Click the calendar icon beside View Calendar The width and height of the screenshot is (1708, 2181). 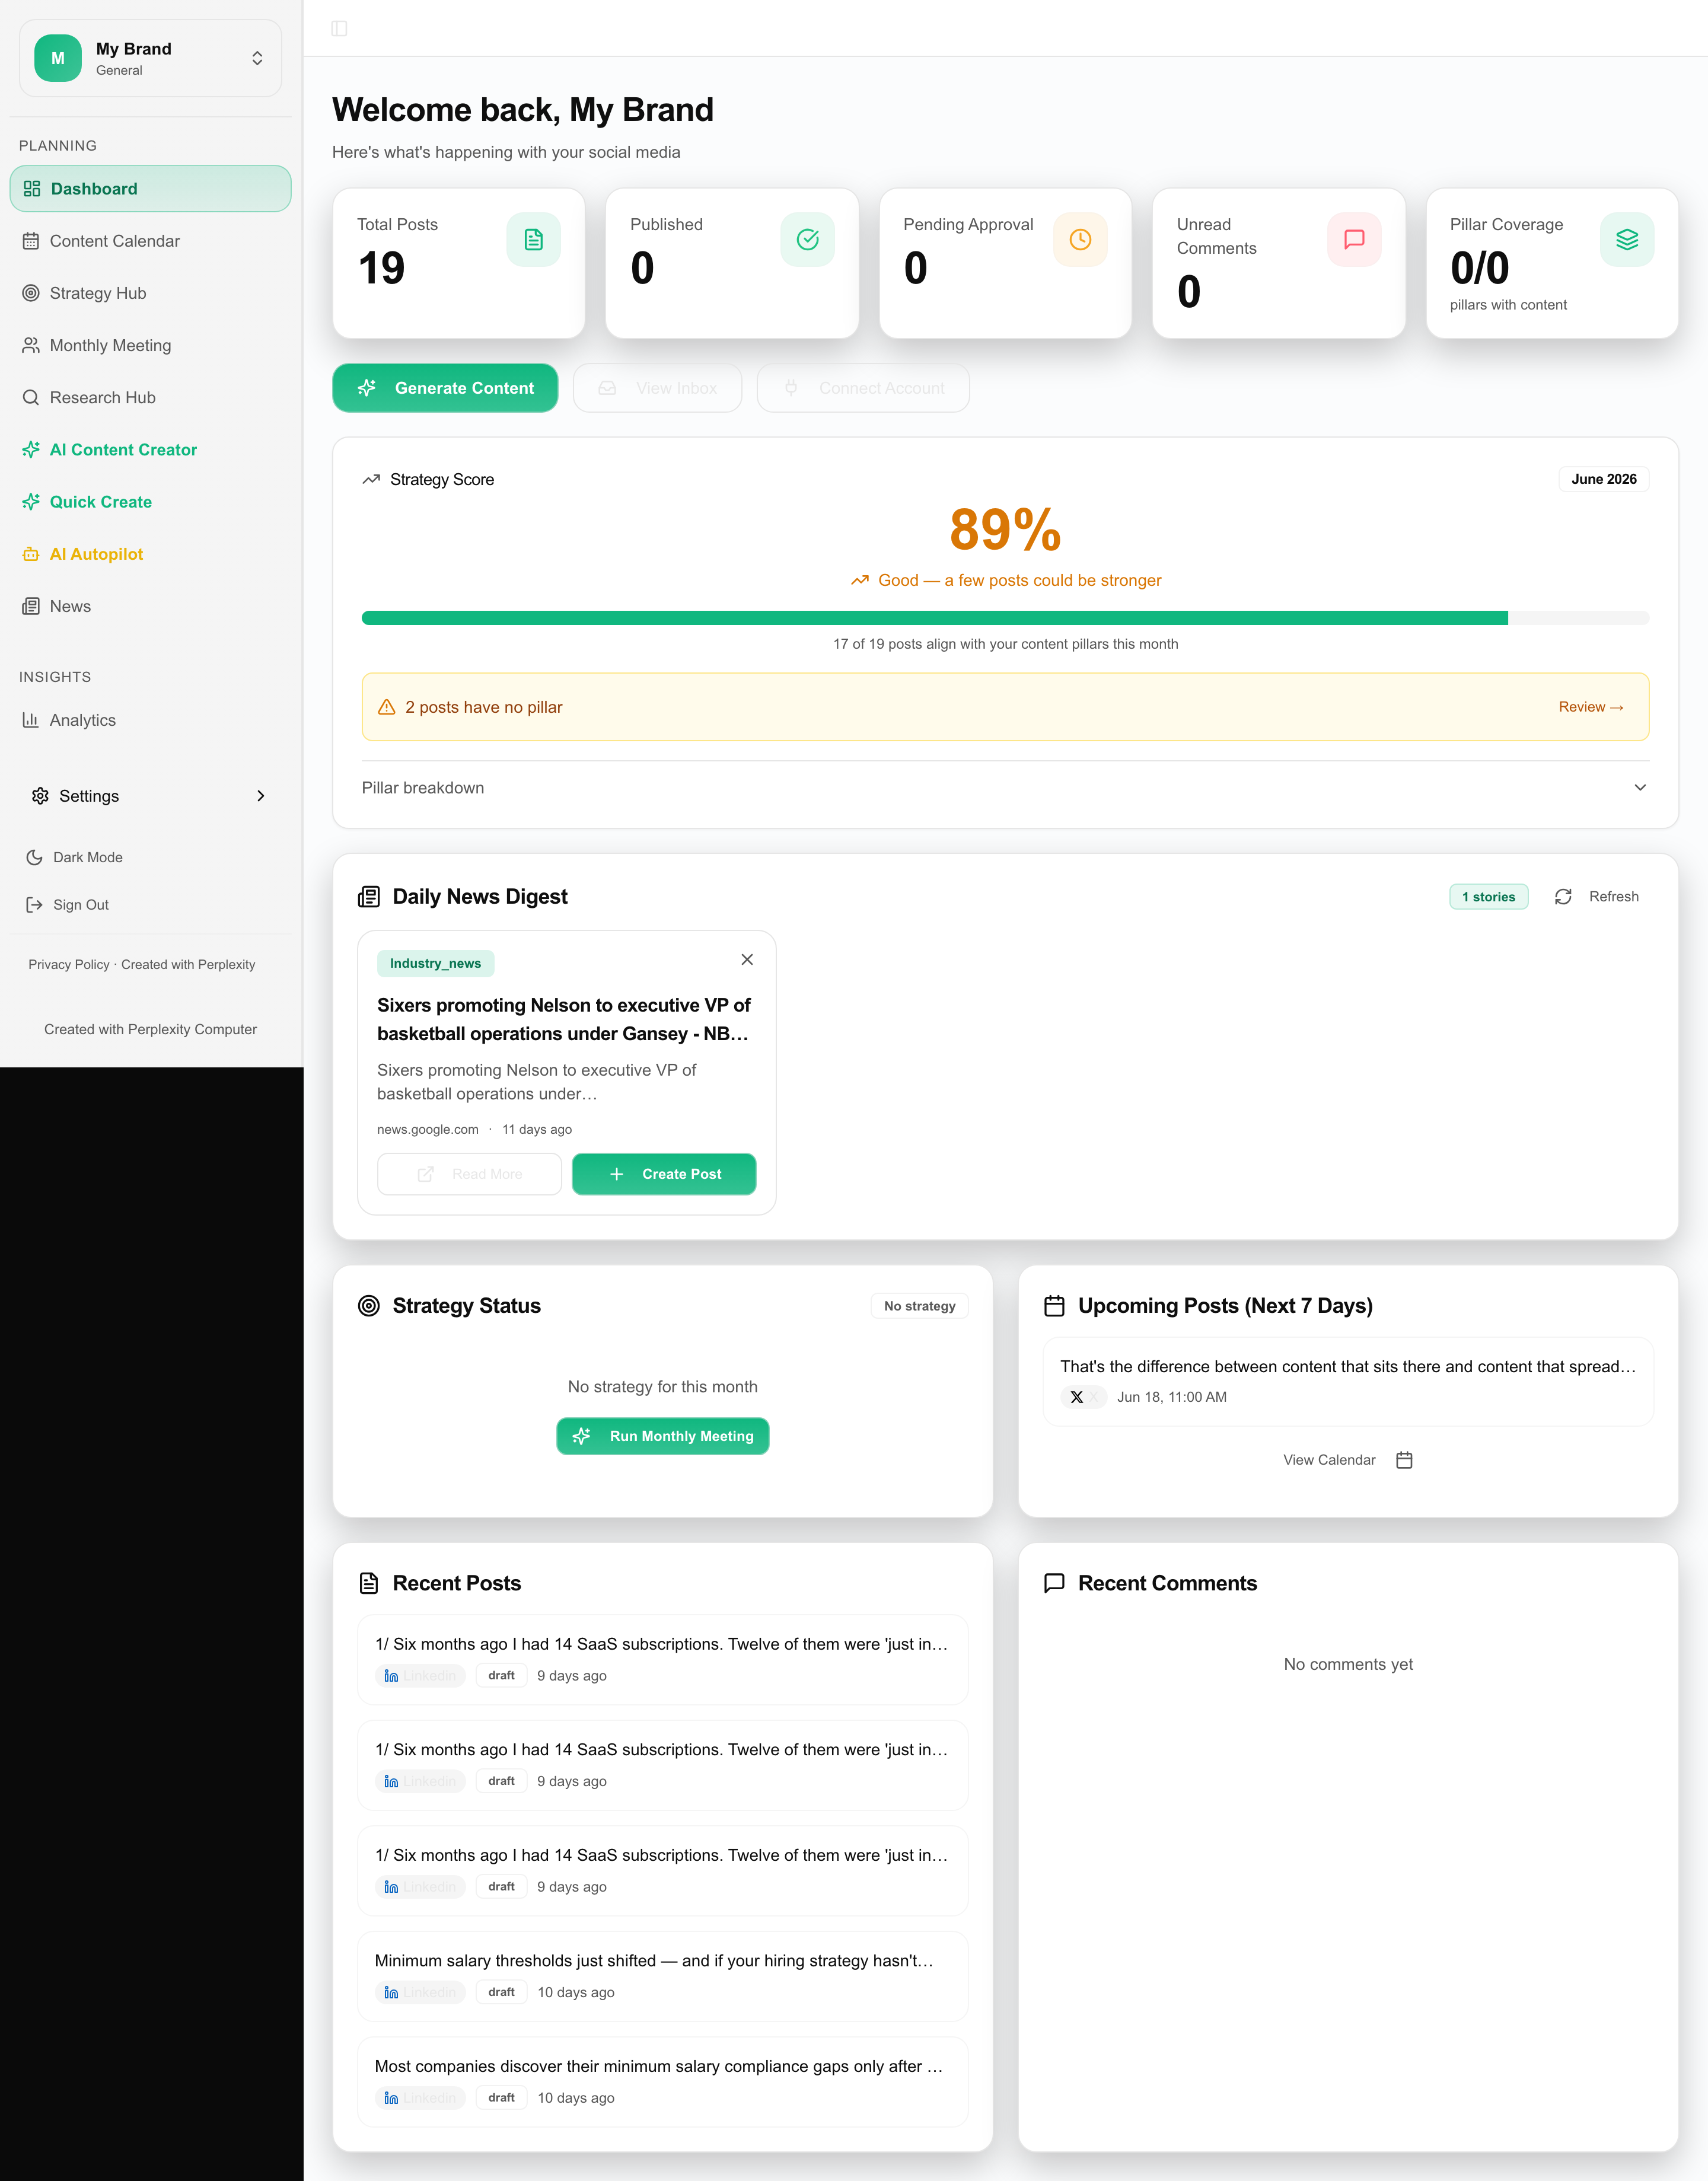(1404, 1460)
